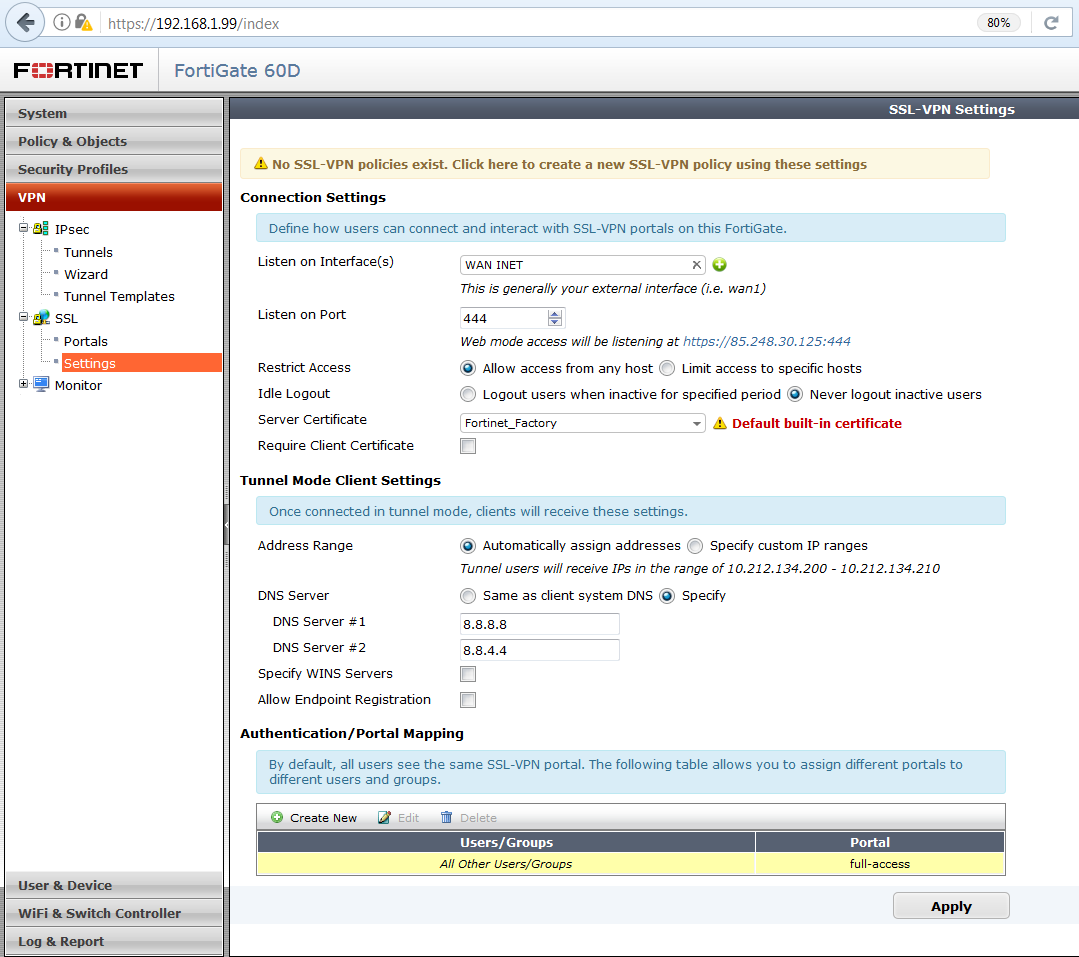Open the Policy & Objects section

click(114, 141)
